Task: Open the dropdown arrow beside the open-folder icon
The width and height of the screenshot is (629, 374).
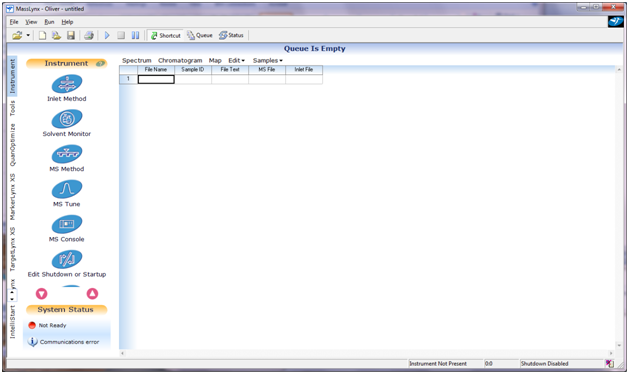Action: point(28,35)
